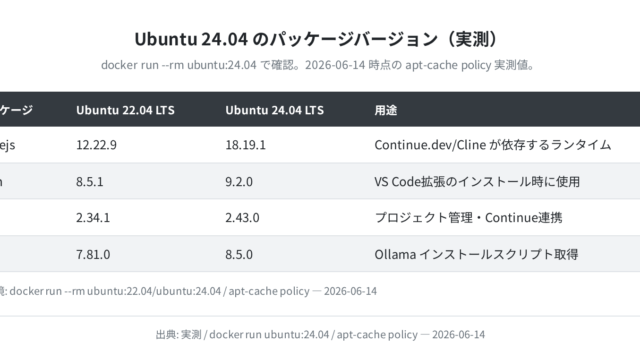
Task: Click the 7.81.0 version cell
Action: pos(93,254)
